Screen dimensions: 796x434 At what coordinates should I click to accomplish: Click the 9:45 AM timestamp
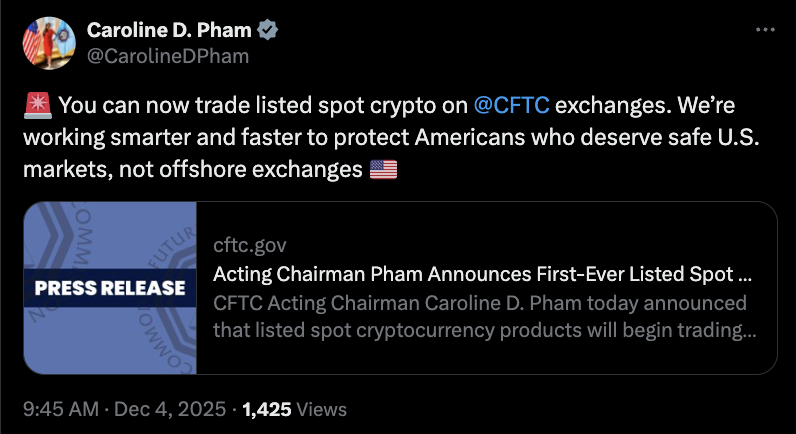(x=58, y=409)
